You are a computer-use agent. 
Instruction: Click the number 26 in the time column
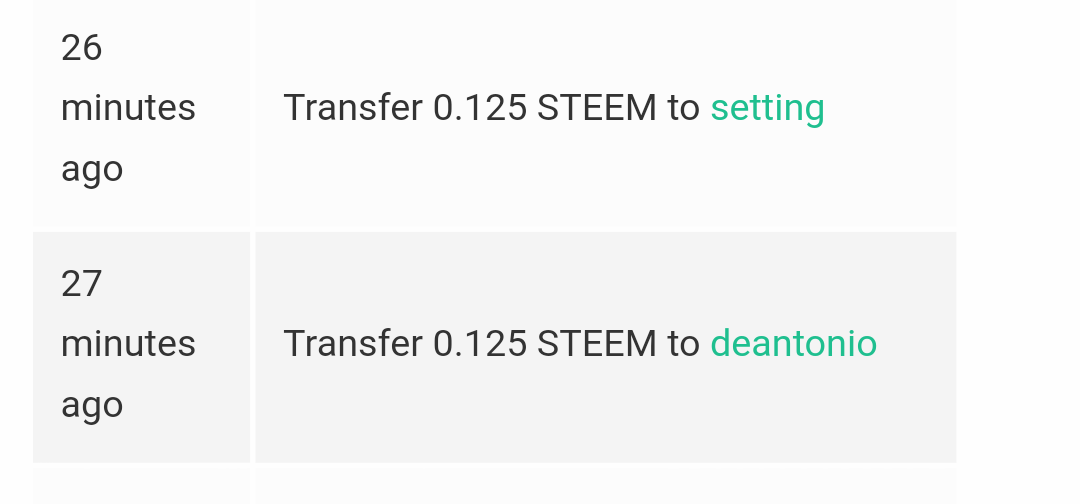[82, 48]
